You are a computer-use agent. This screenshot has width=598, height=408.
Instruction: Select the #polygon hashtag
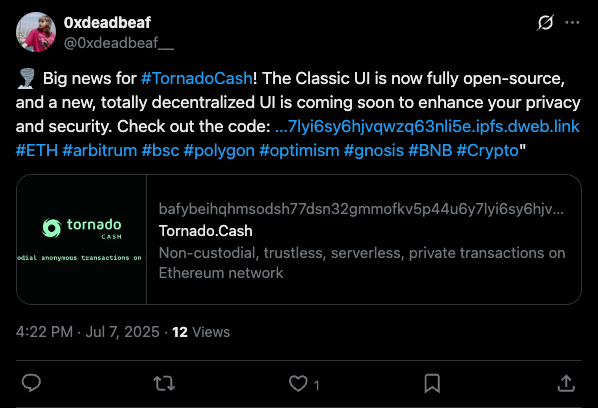point(219,151)
